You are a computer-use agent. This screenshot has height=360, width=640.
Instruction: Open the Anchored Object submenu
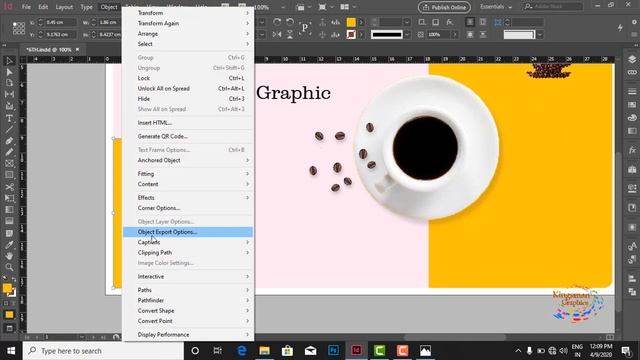click(x=188, y=160)
